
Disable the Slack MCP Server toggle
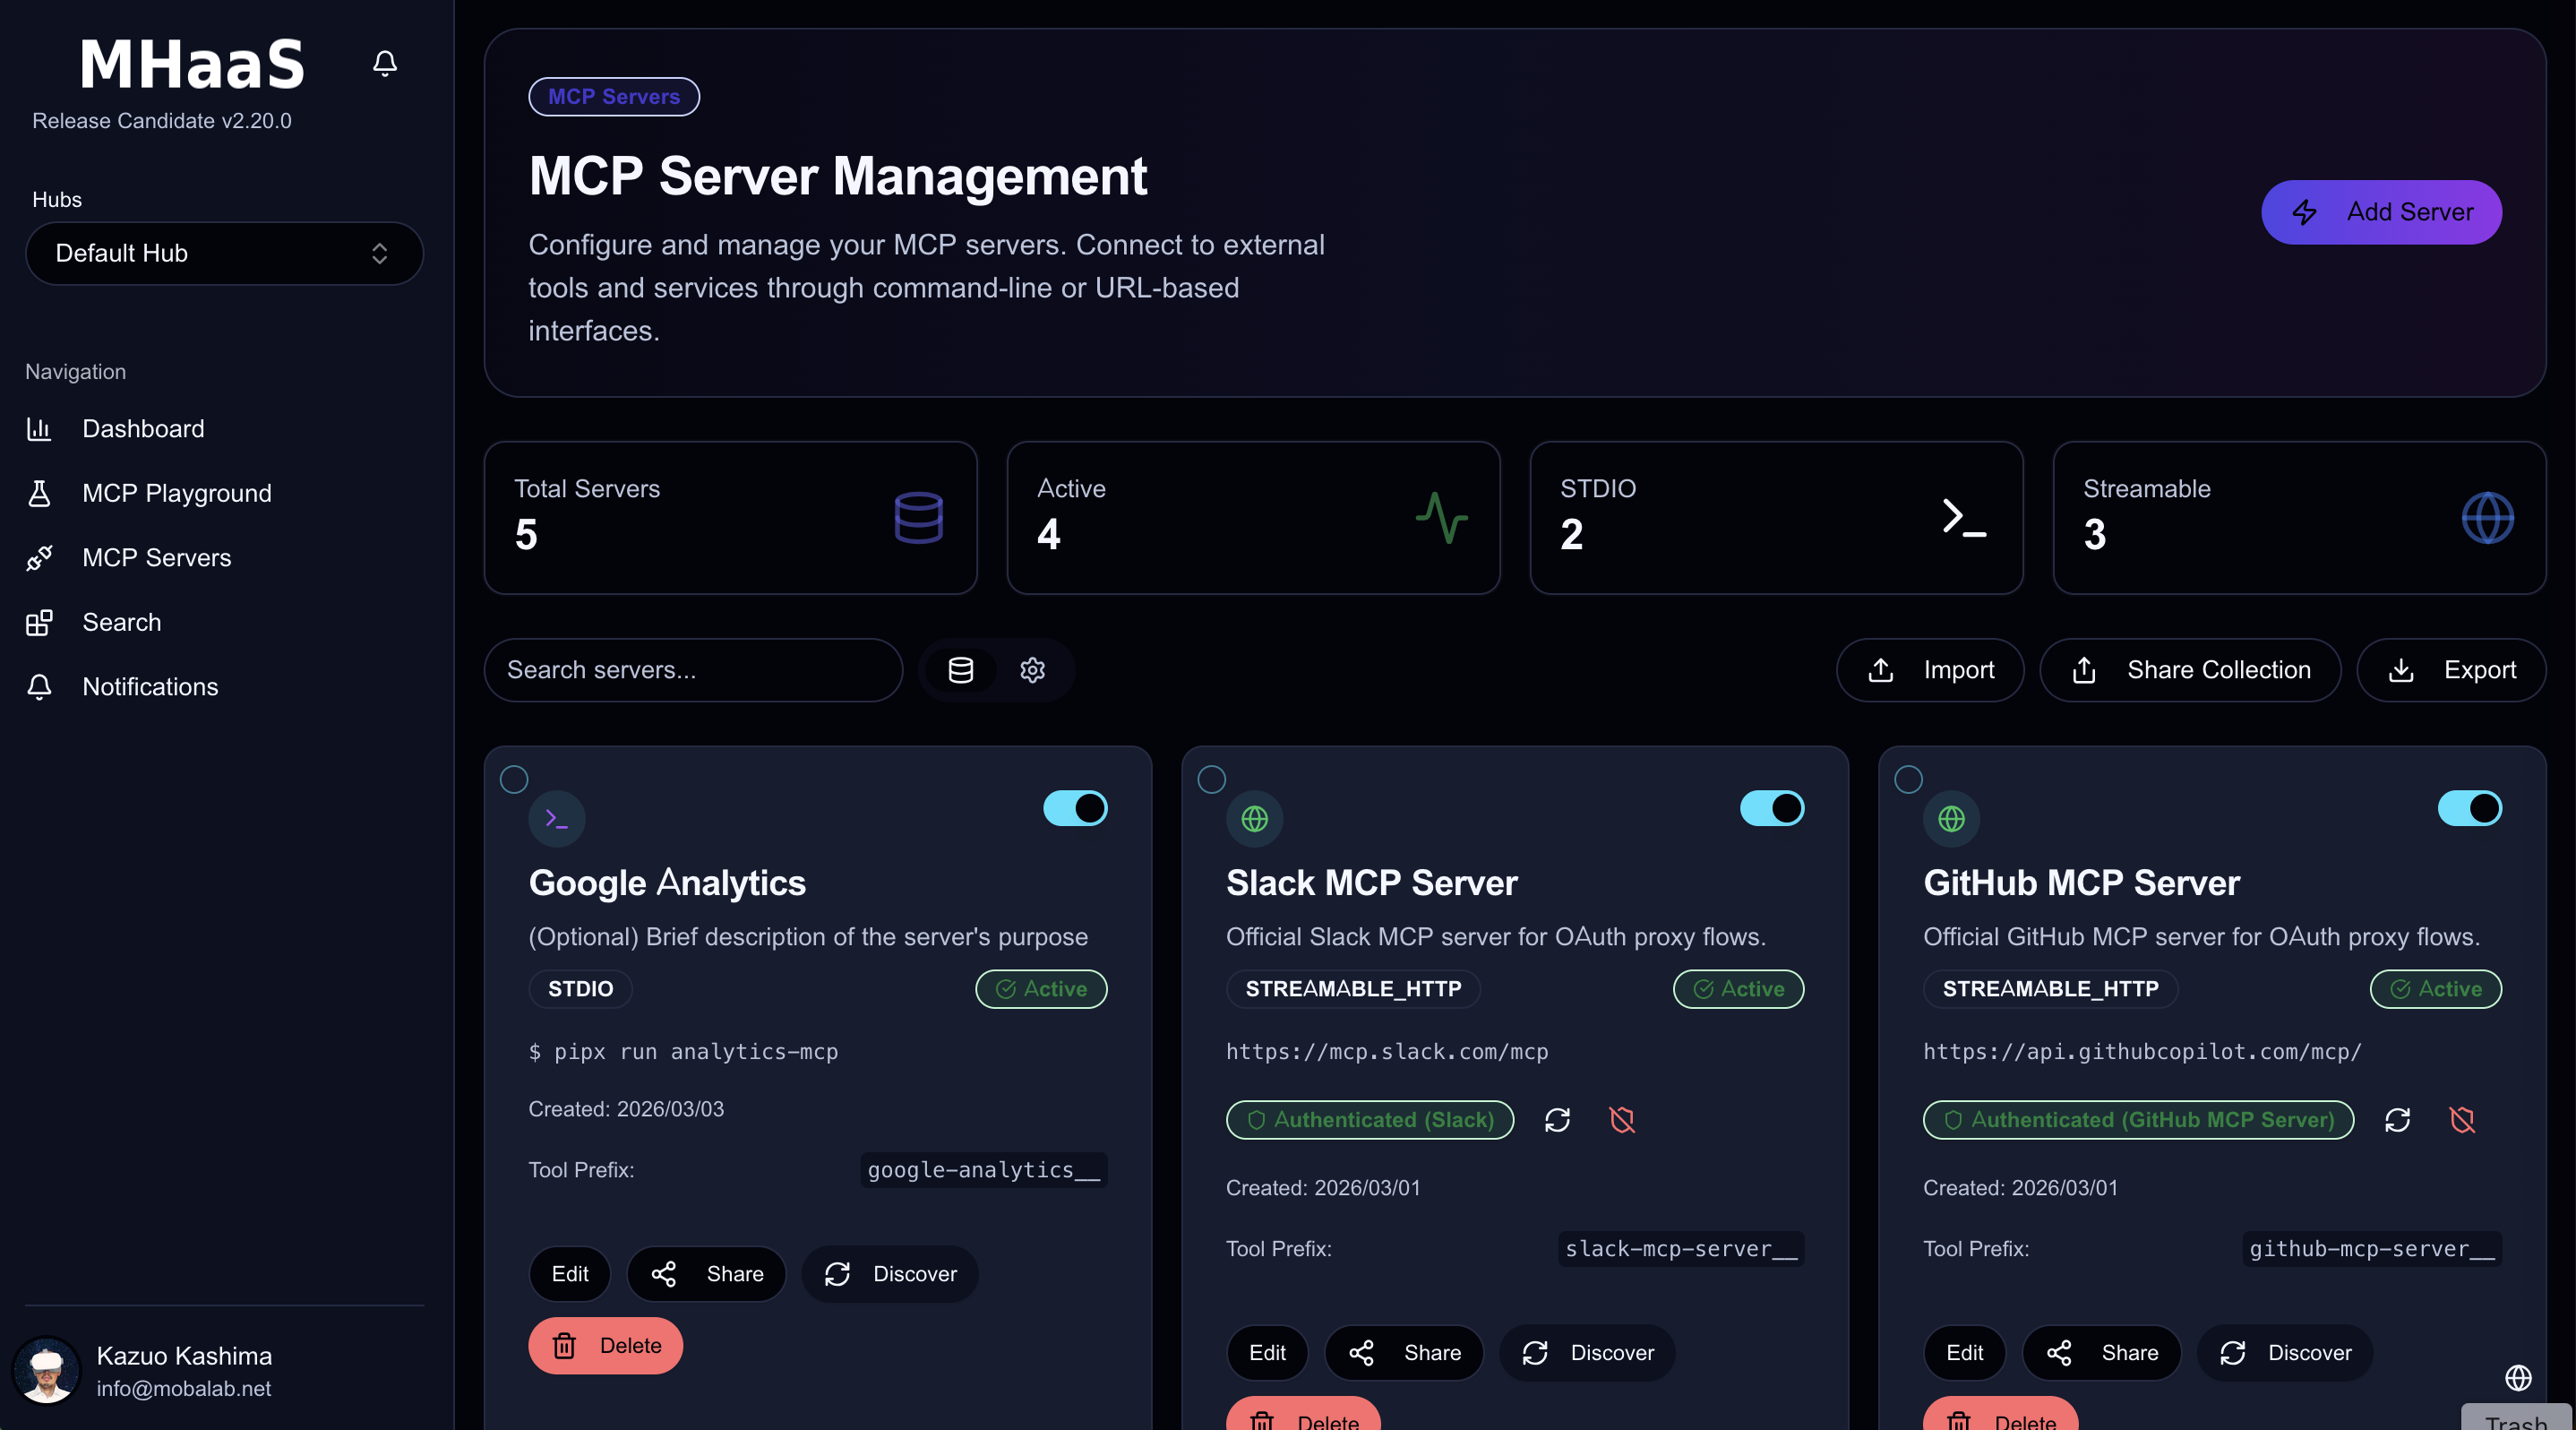(x=1772, y=808)
